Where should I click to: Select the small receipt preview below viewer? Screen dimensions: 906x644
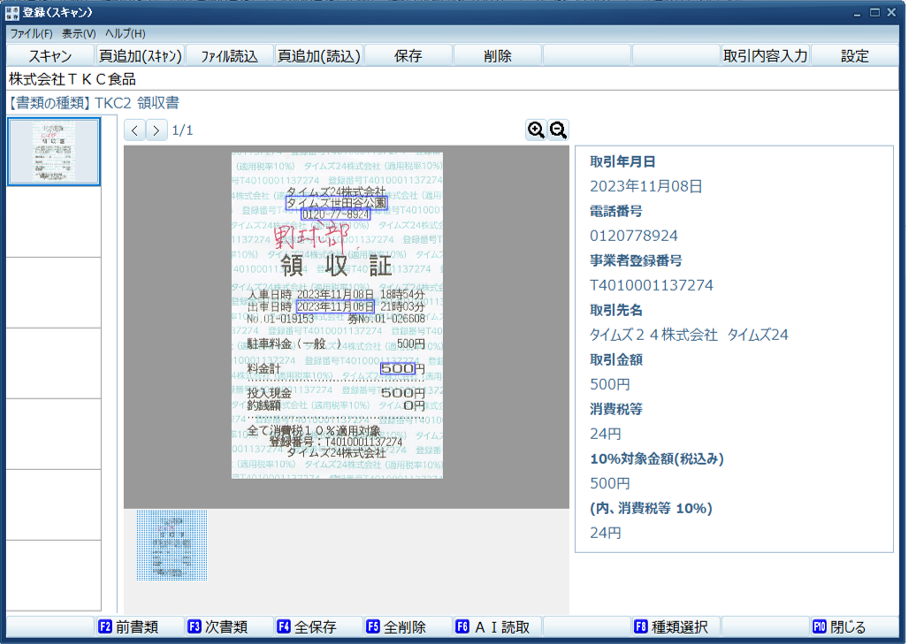172,545
